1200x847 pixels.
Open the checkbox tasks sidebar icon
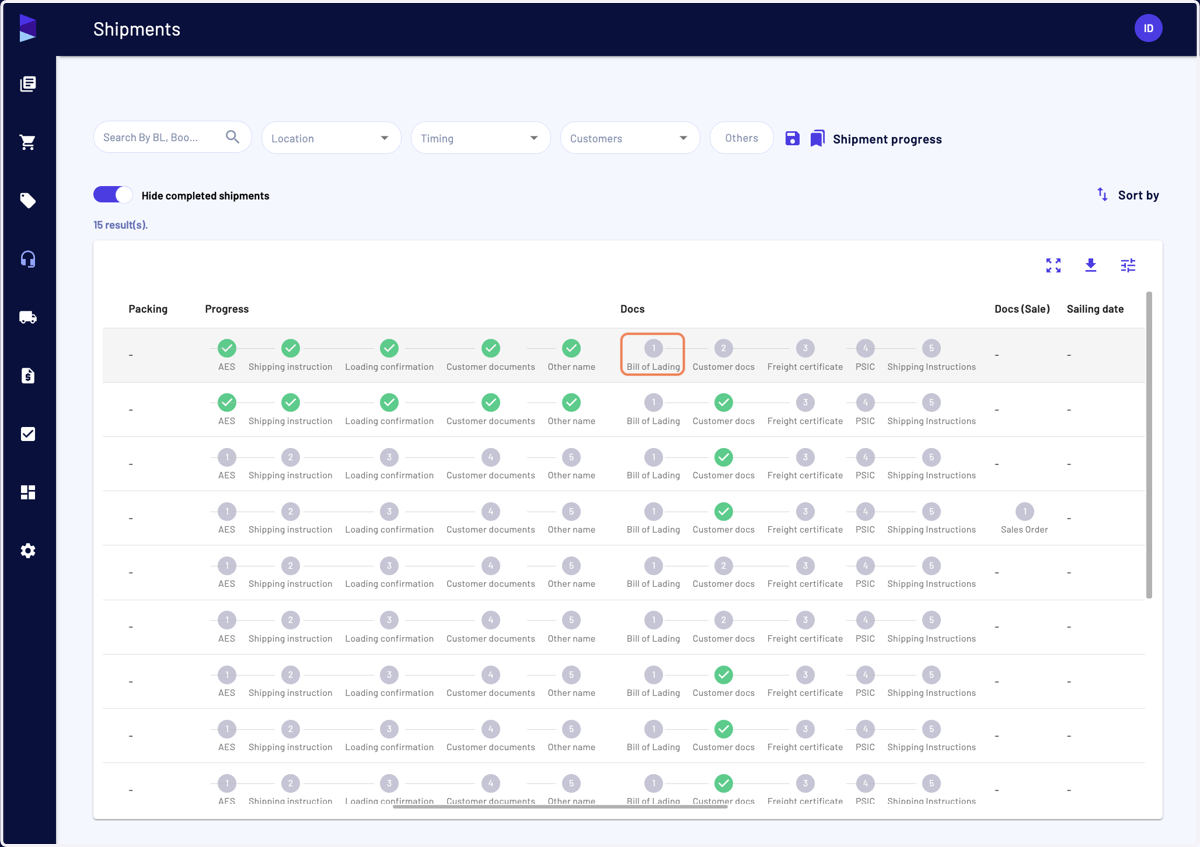(x=28, y=434)
